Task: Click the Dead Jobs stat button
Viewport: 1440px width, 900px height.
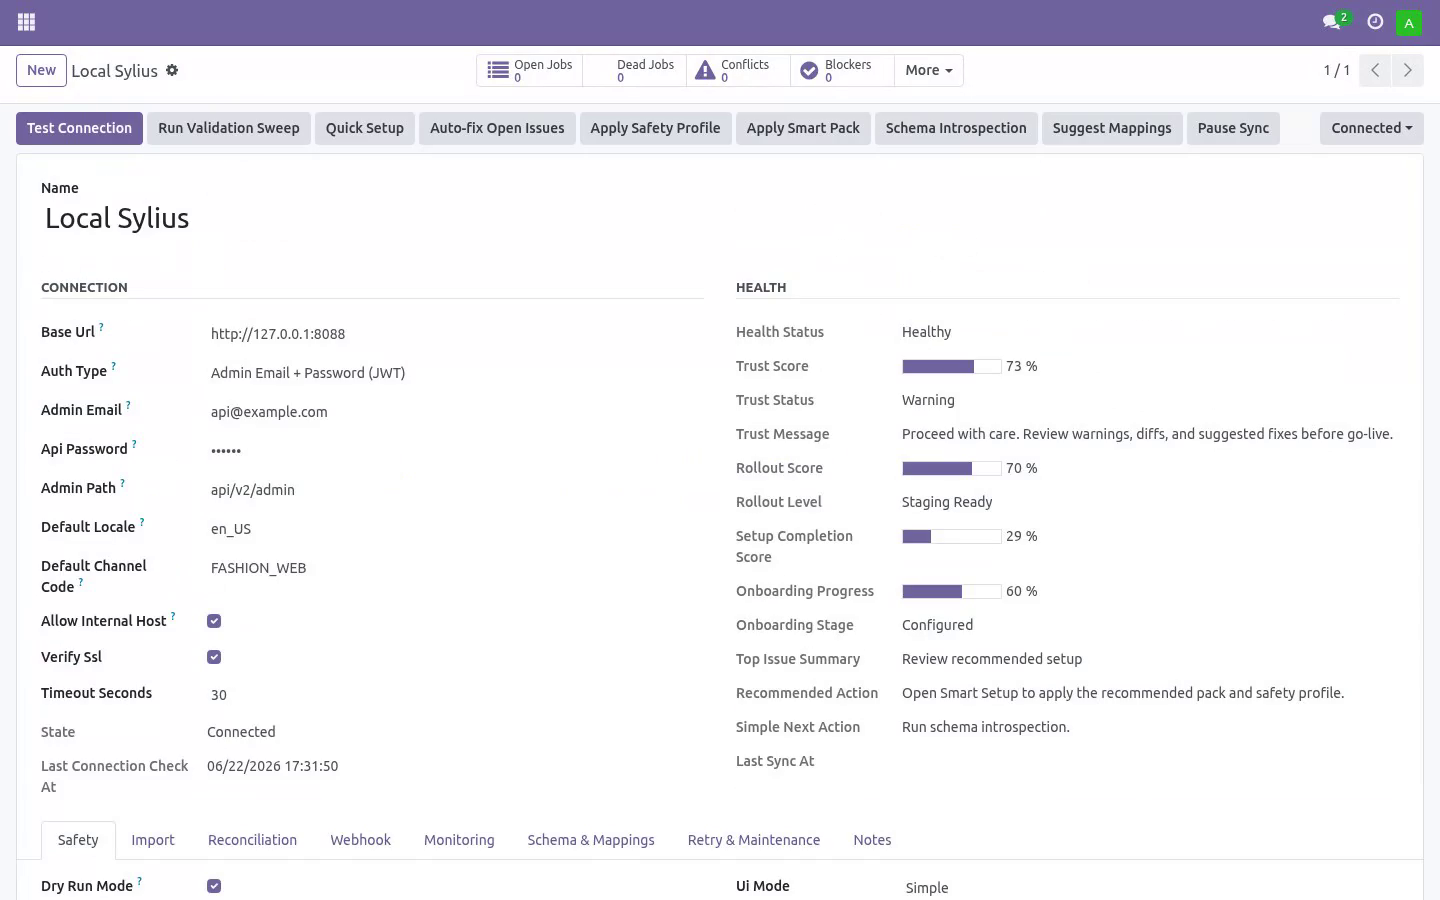Action: pyautogui.click(x=634, y=70)
